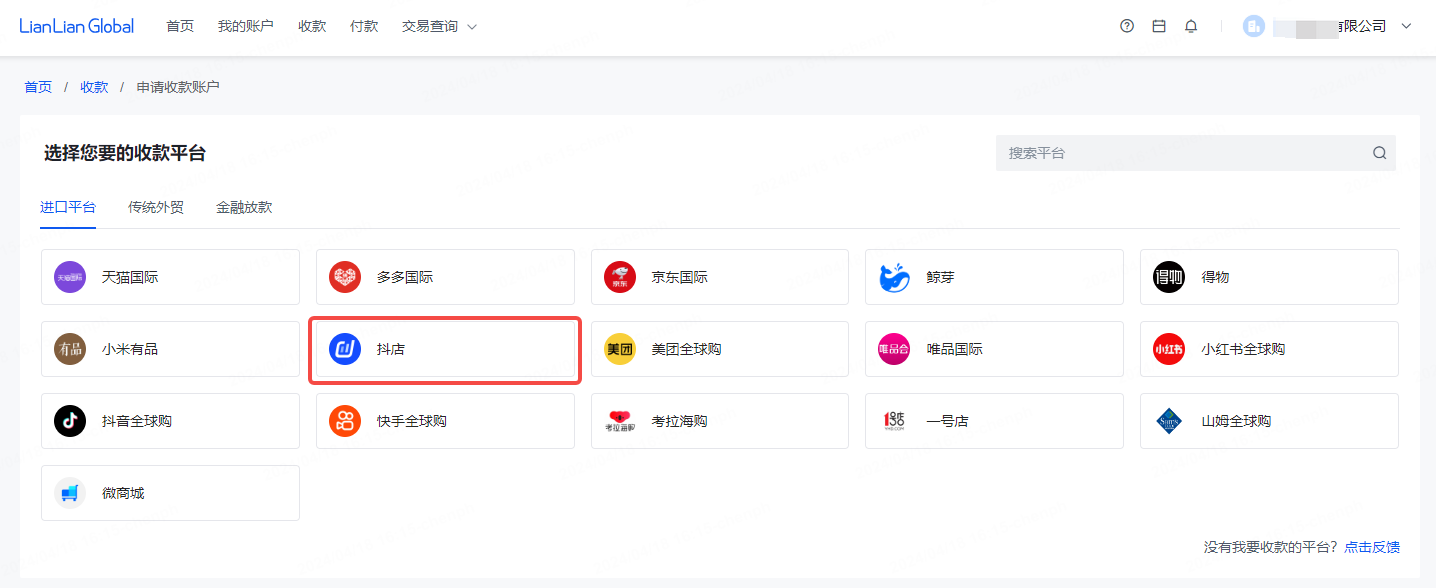Open the company account dropdown arrow
This screenshot has height=588, width=1436.
pyautogui.click(x=1406, y=26)
